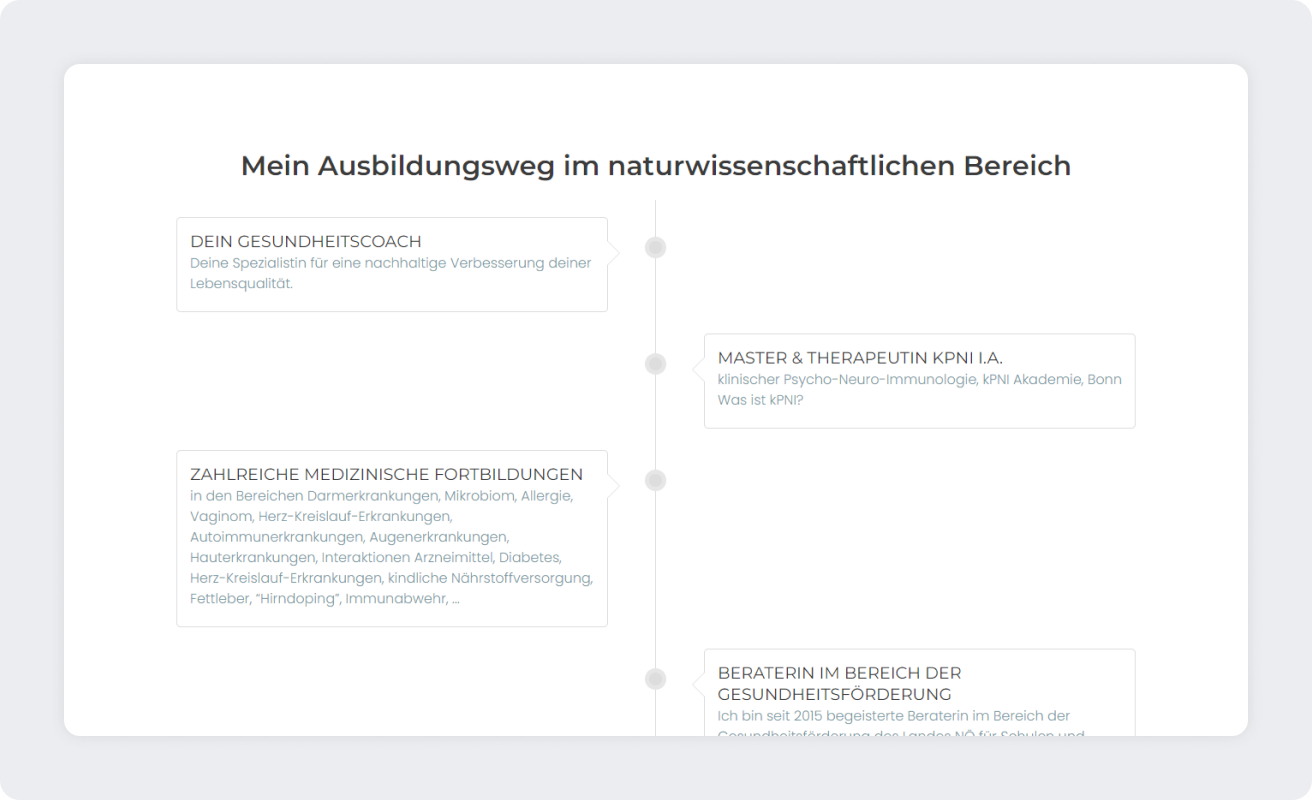The width and height of the screenshot is (1312, 800).
Task: Click the timeline dot beside DEIN GESUNDHEITSCOACH
Action: (655, 248)
